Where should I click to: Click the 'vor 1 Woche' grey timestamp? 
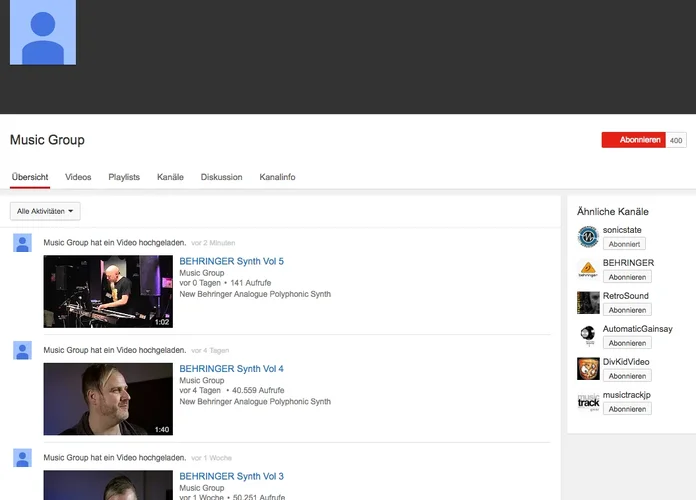[x=211, y=458]
